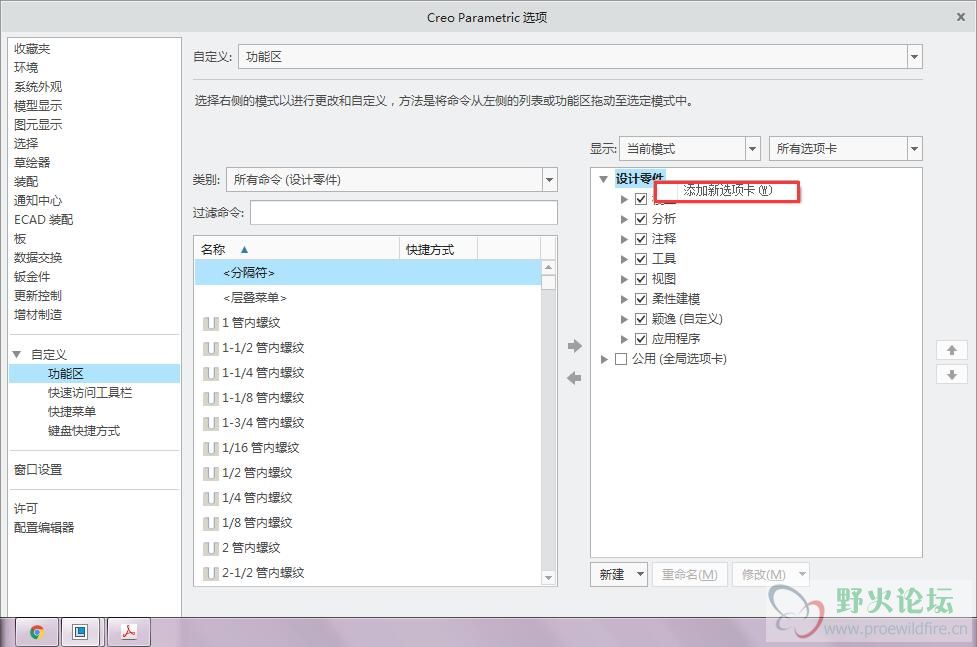Click icon of 1-1/2 管内螺纹 command
The image size is (977, 647).
click(x=211, y=348)
